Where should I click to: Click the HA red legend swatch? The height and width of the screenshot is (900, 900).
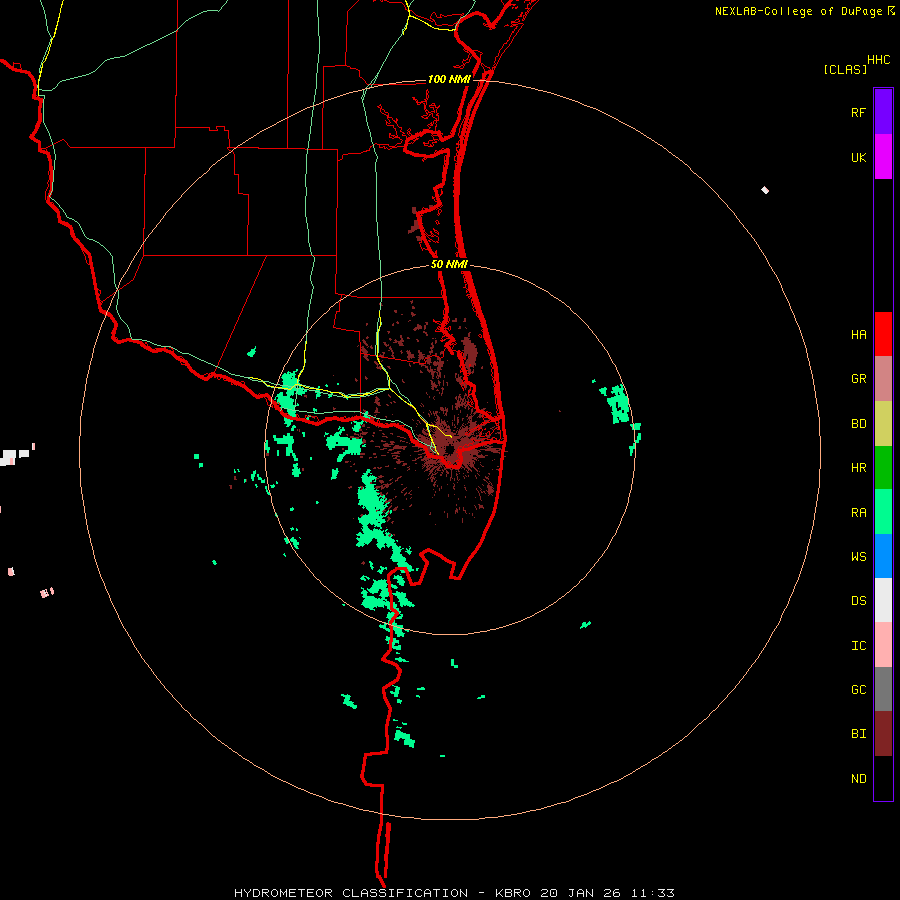click(x=883, y=334)
